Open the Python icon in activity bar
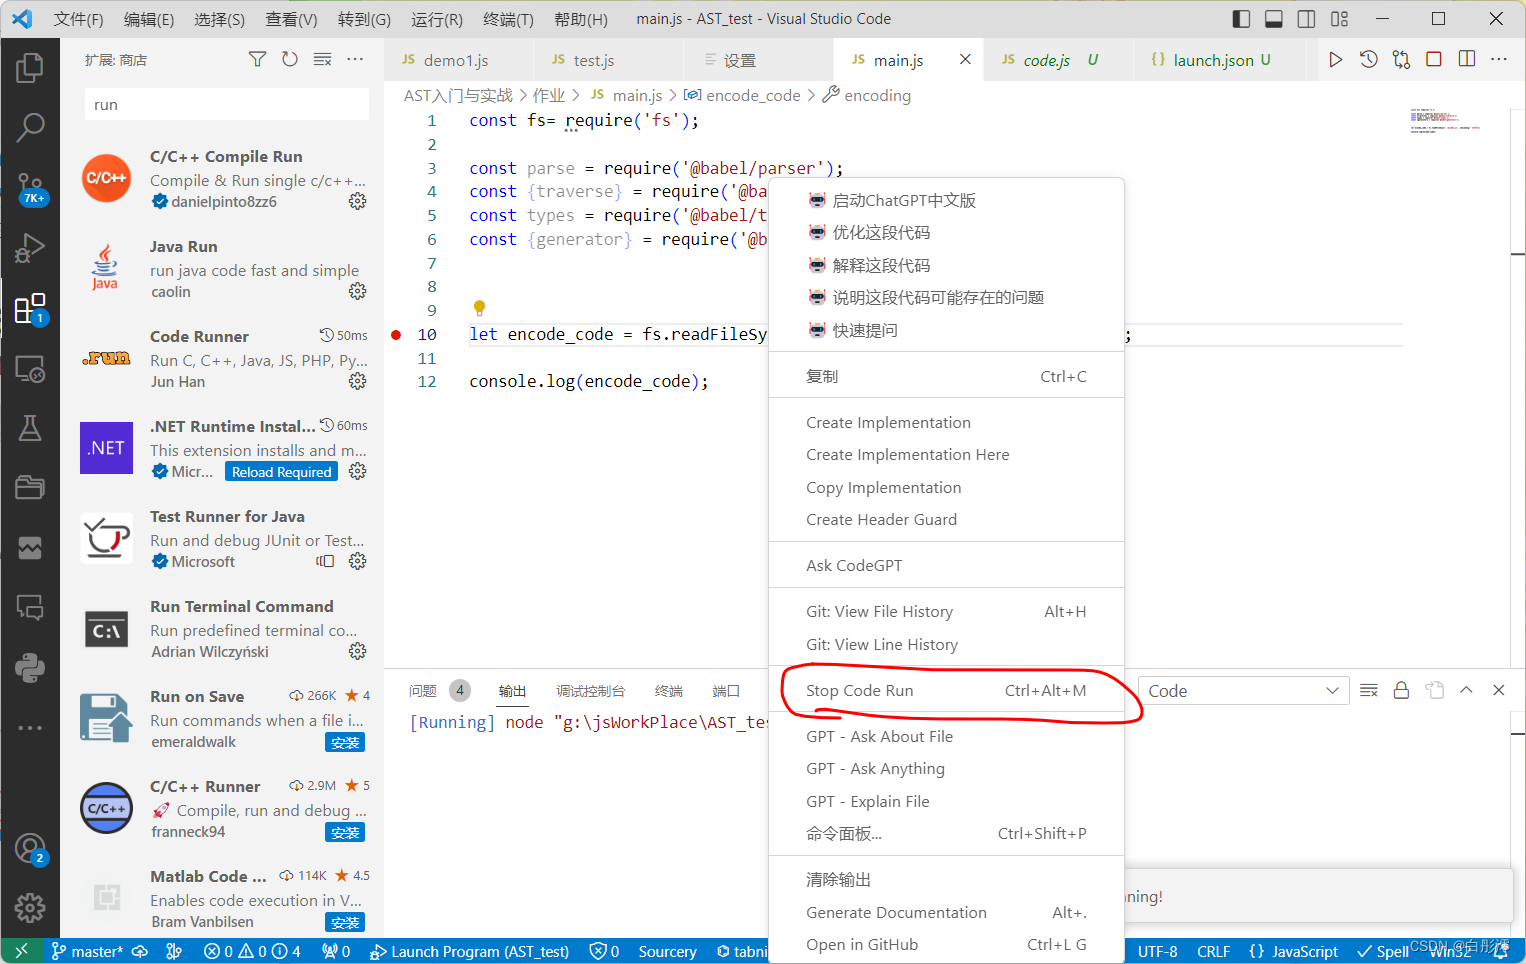 click(30, 667)
